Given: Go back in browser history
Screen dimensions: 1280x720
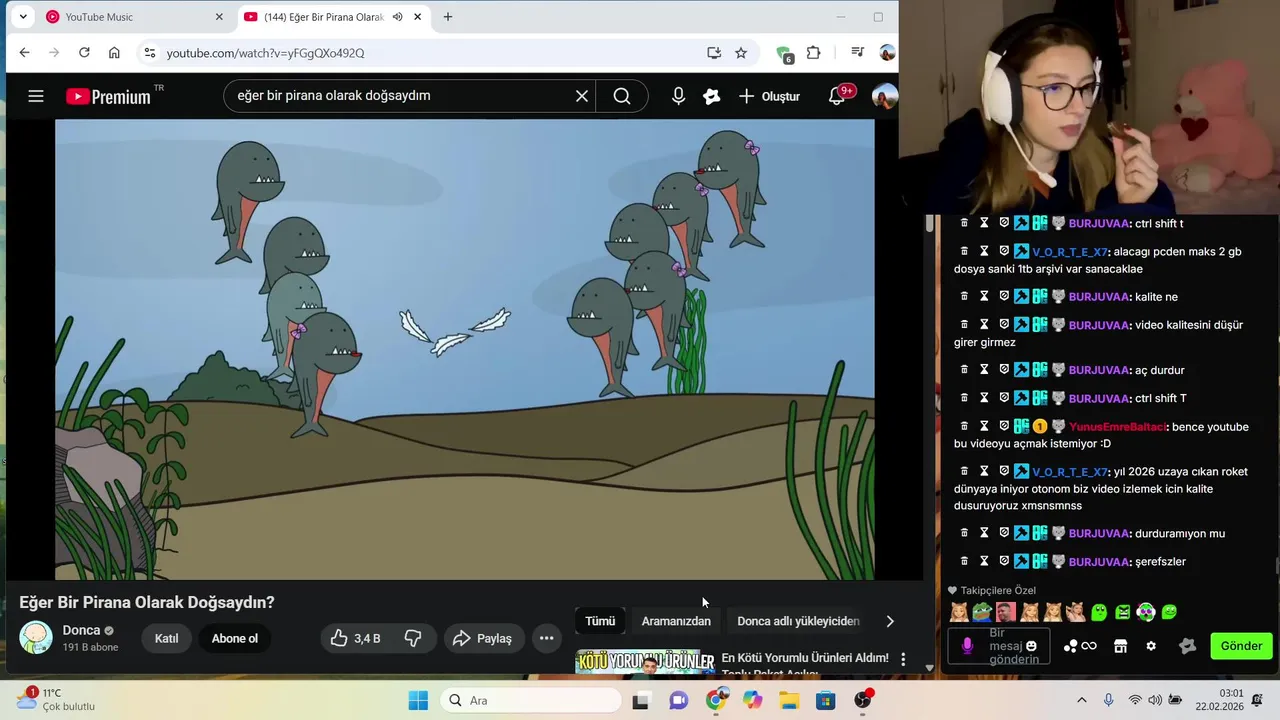Looking at the screenshot, I should point(25,53).
